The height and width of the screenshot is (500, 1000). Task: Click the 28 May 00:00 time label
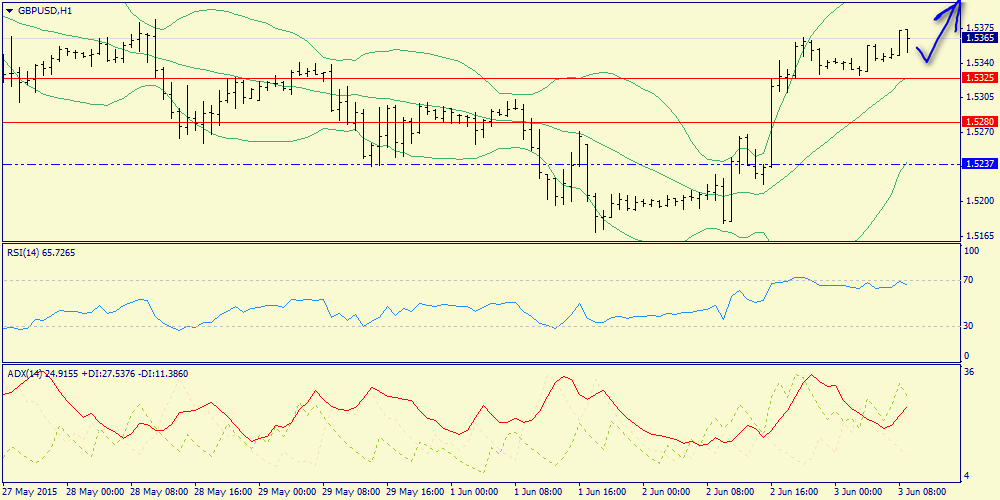click(x=94, y=492)
